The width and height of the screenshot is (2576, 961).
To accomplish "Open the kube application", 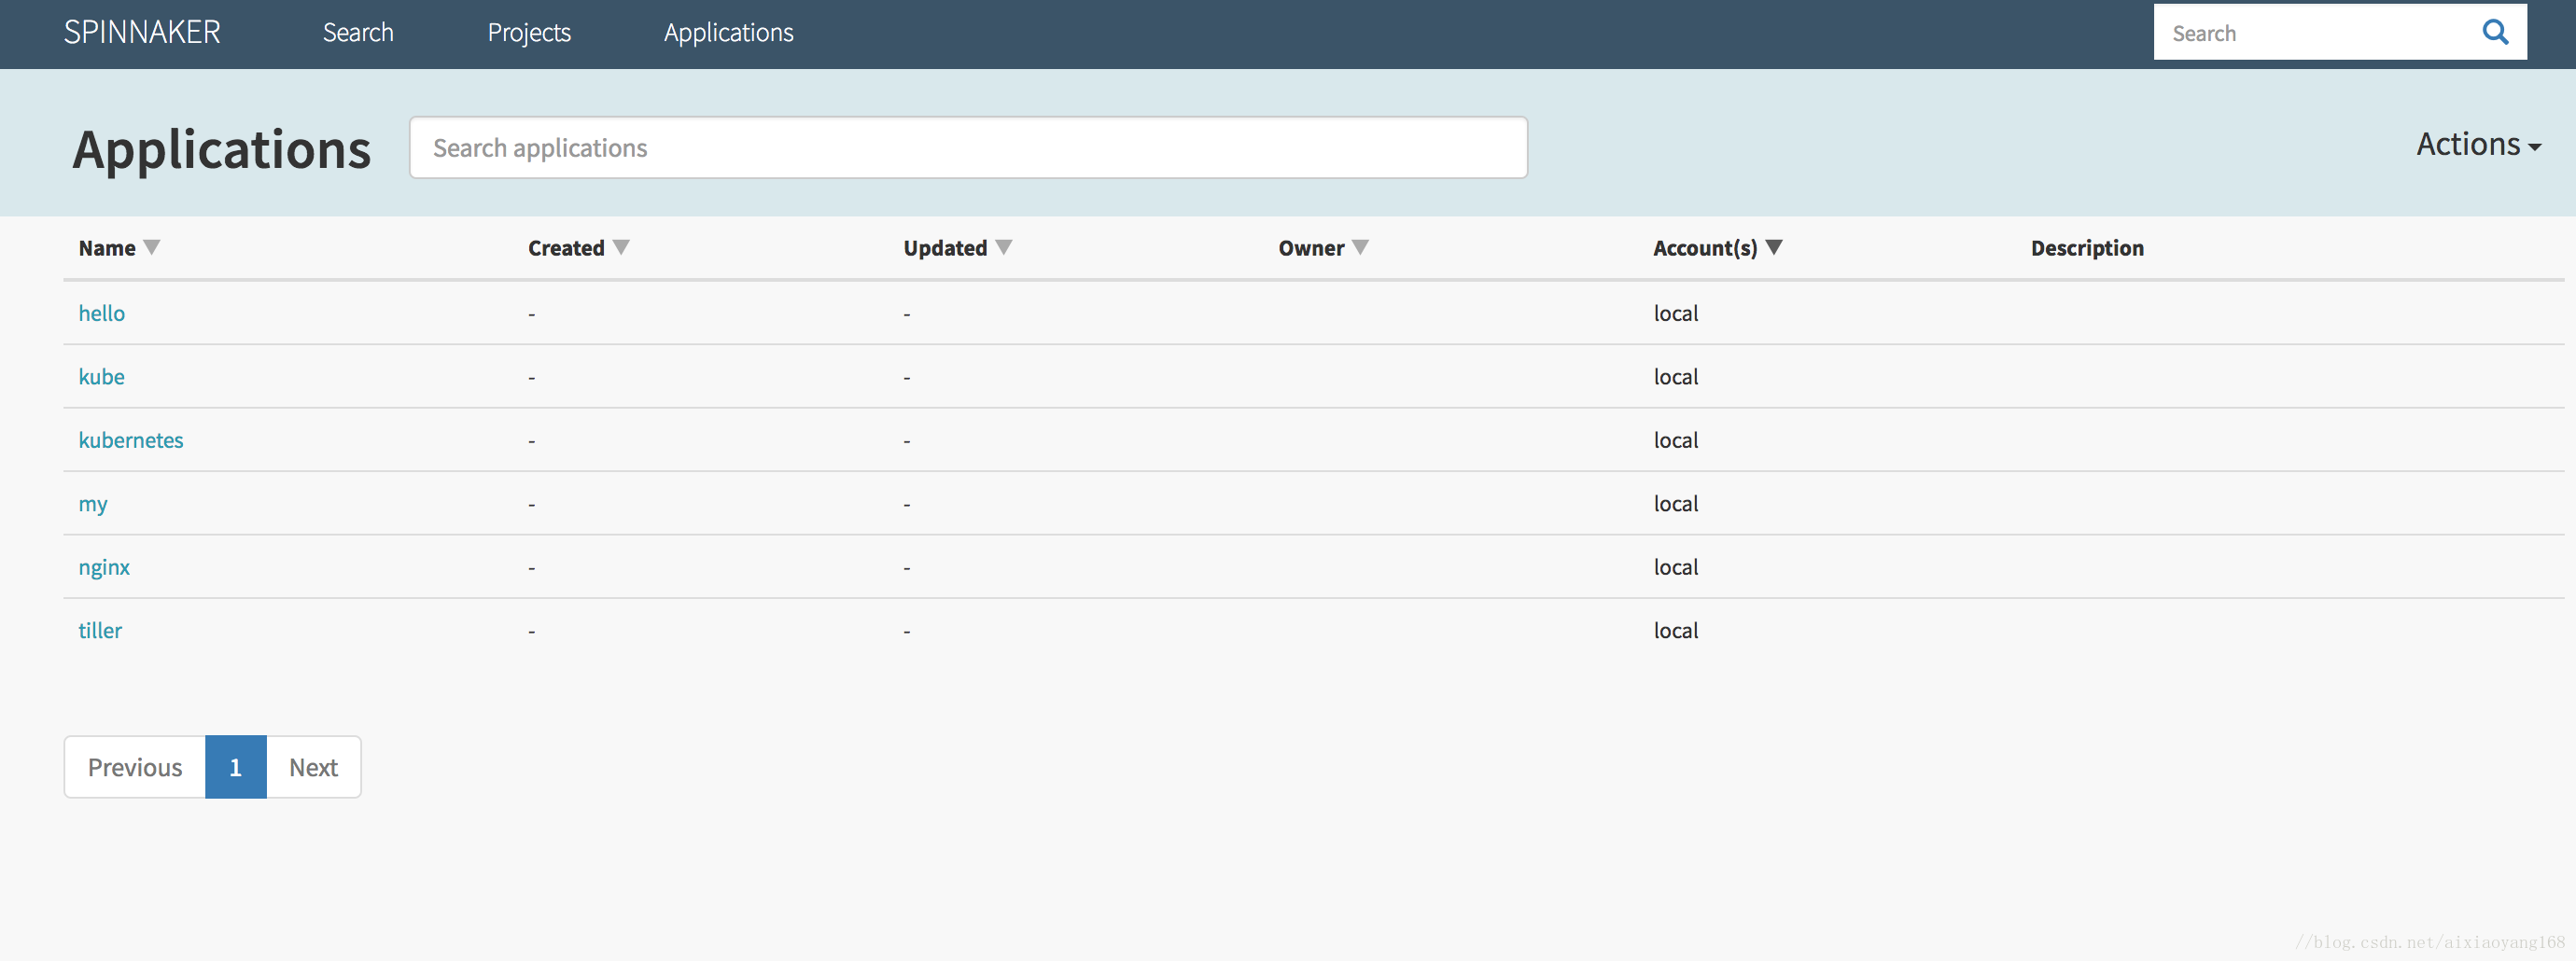I will pos(102,377).
